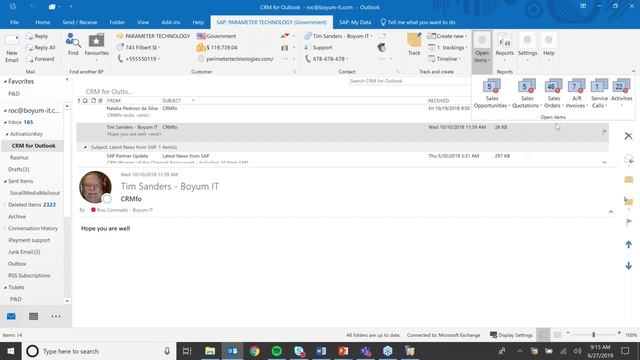Open File Explorer from the taskbar

[x=210, y=351]
